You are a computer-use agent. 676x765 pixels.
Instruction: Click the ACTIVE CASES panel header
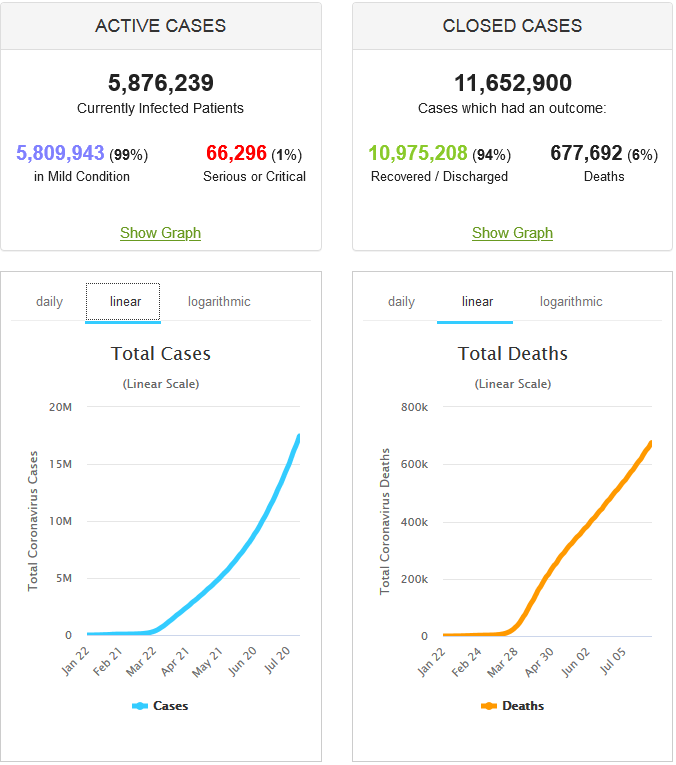160,26
